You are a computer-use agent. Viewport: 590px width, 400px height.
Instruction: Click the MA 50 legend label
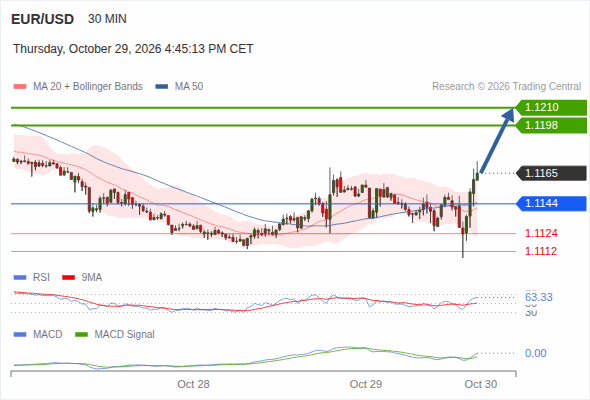pos(189,87)
